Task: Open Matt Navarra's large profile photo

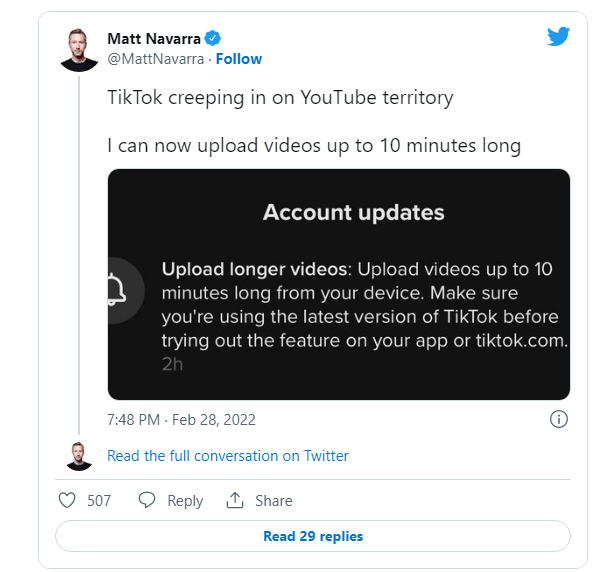Action: tap(79, 50)
